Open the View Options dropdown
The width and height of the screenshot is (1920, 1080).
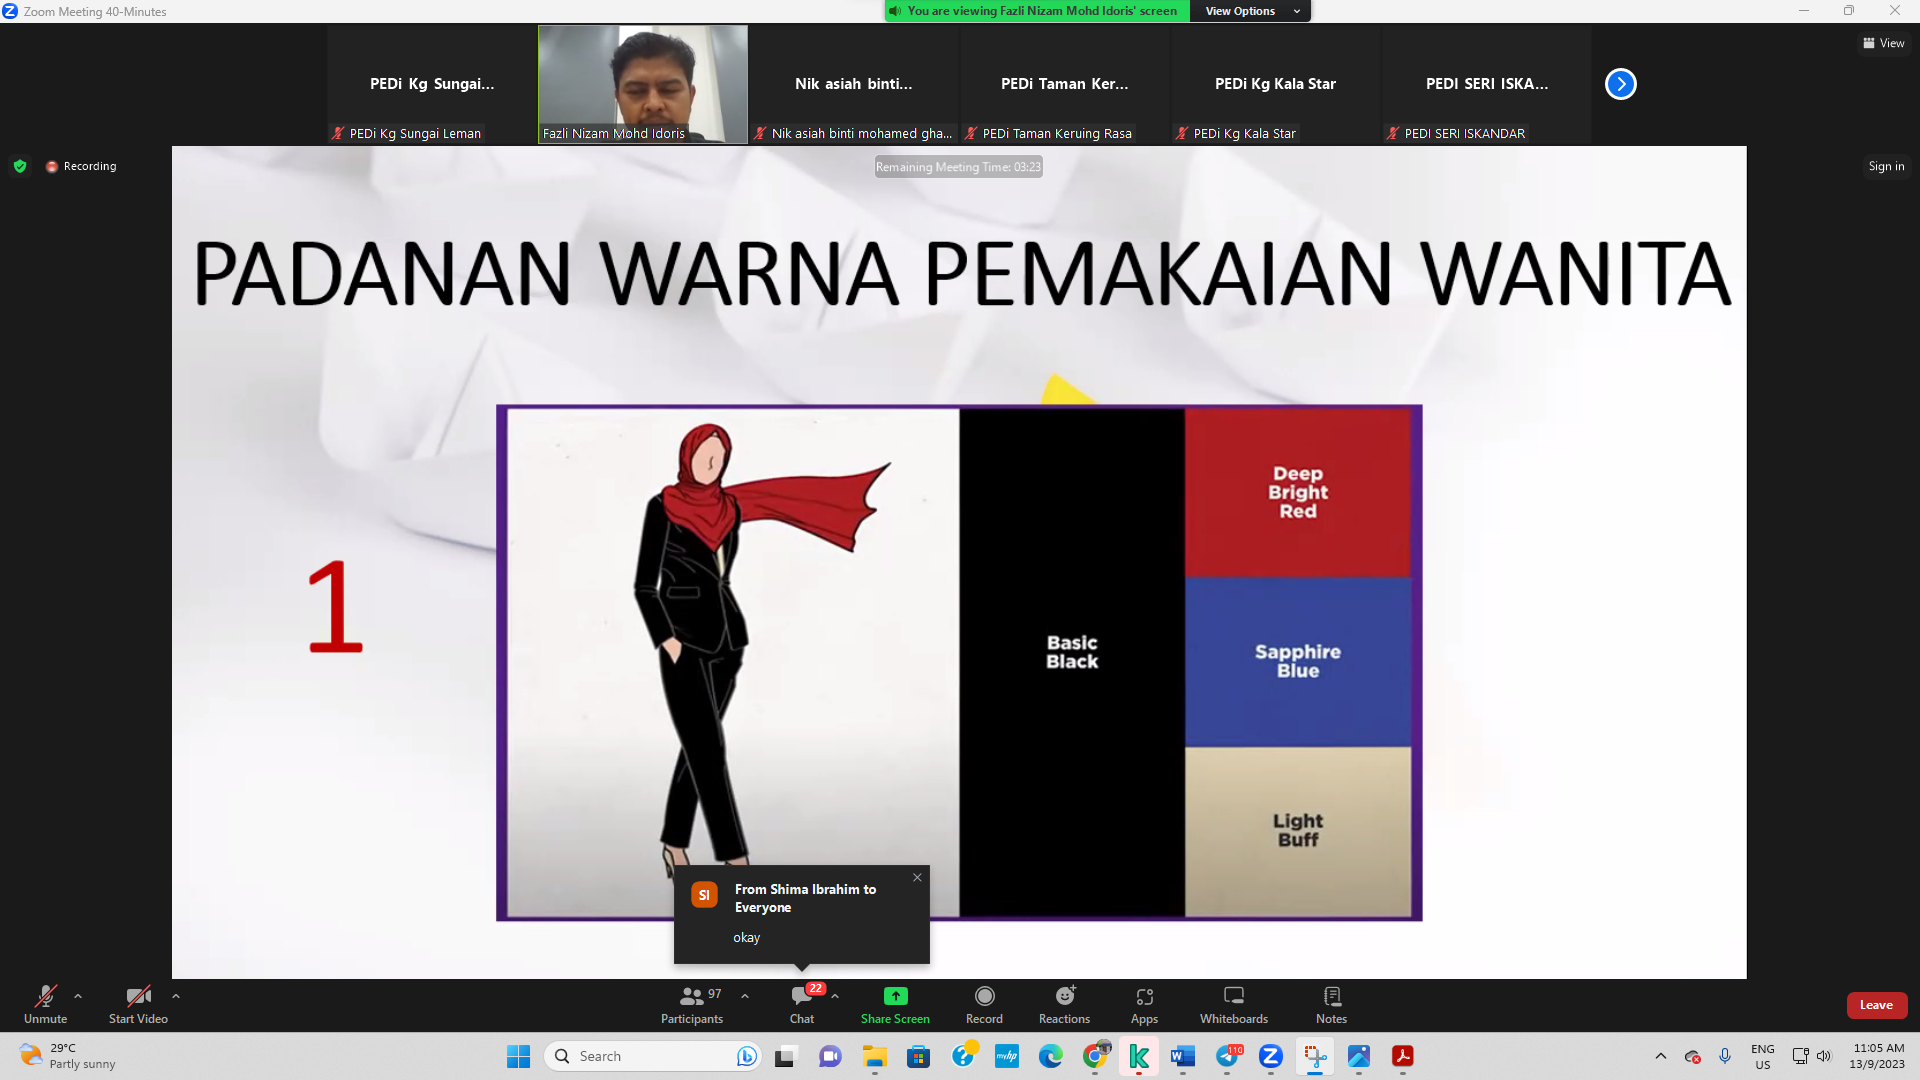click(x=1252, y=11)
